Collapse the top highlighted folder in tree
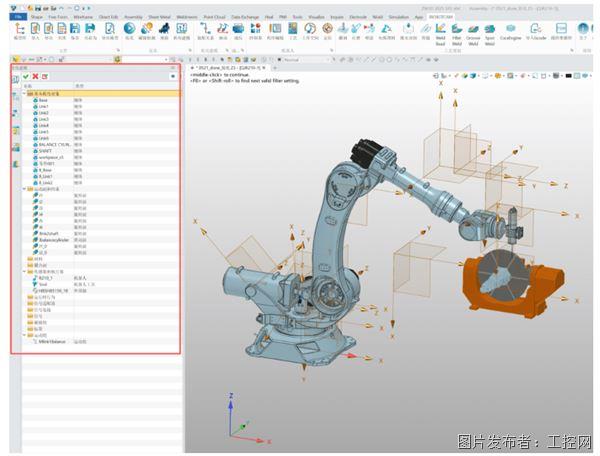 point(24,93)
